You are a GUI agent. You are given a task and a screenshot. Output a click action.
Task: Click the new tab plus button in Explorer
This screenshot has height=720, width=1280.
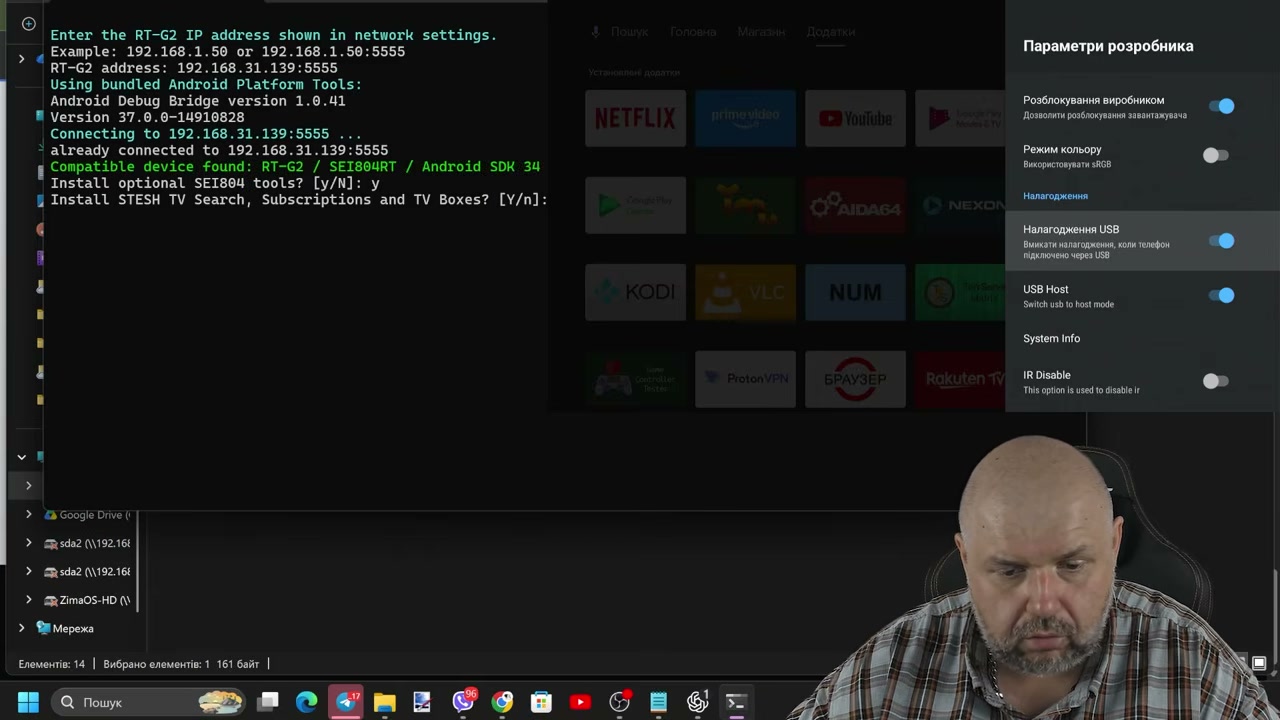tap(28, 23)
